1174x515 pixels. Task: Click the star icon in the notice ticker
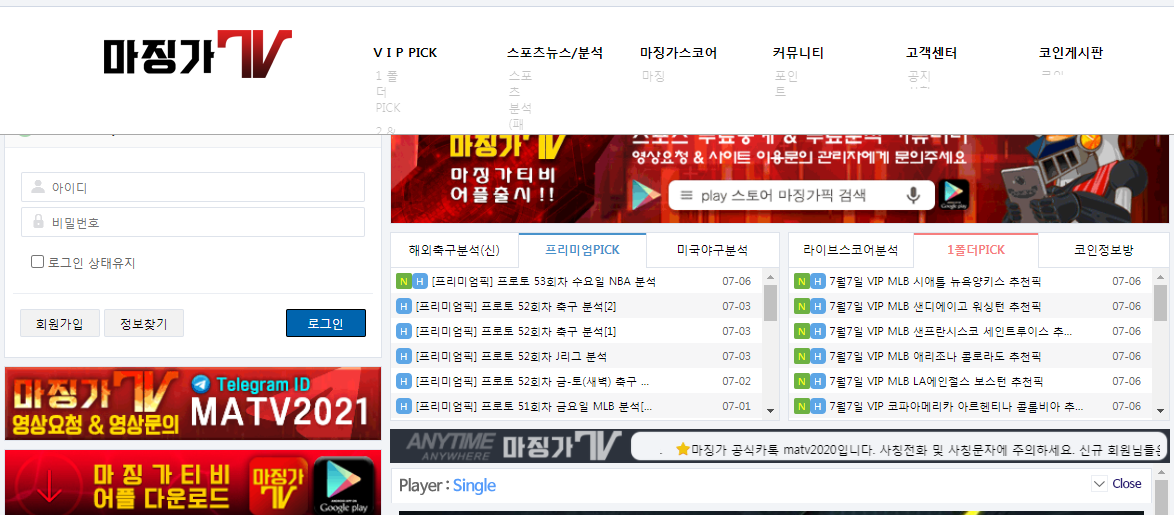click(x=682, y=450)
